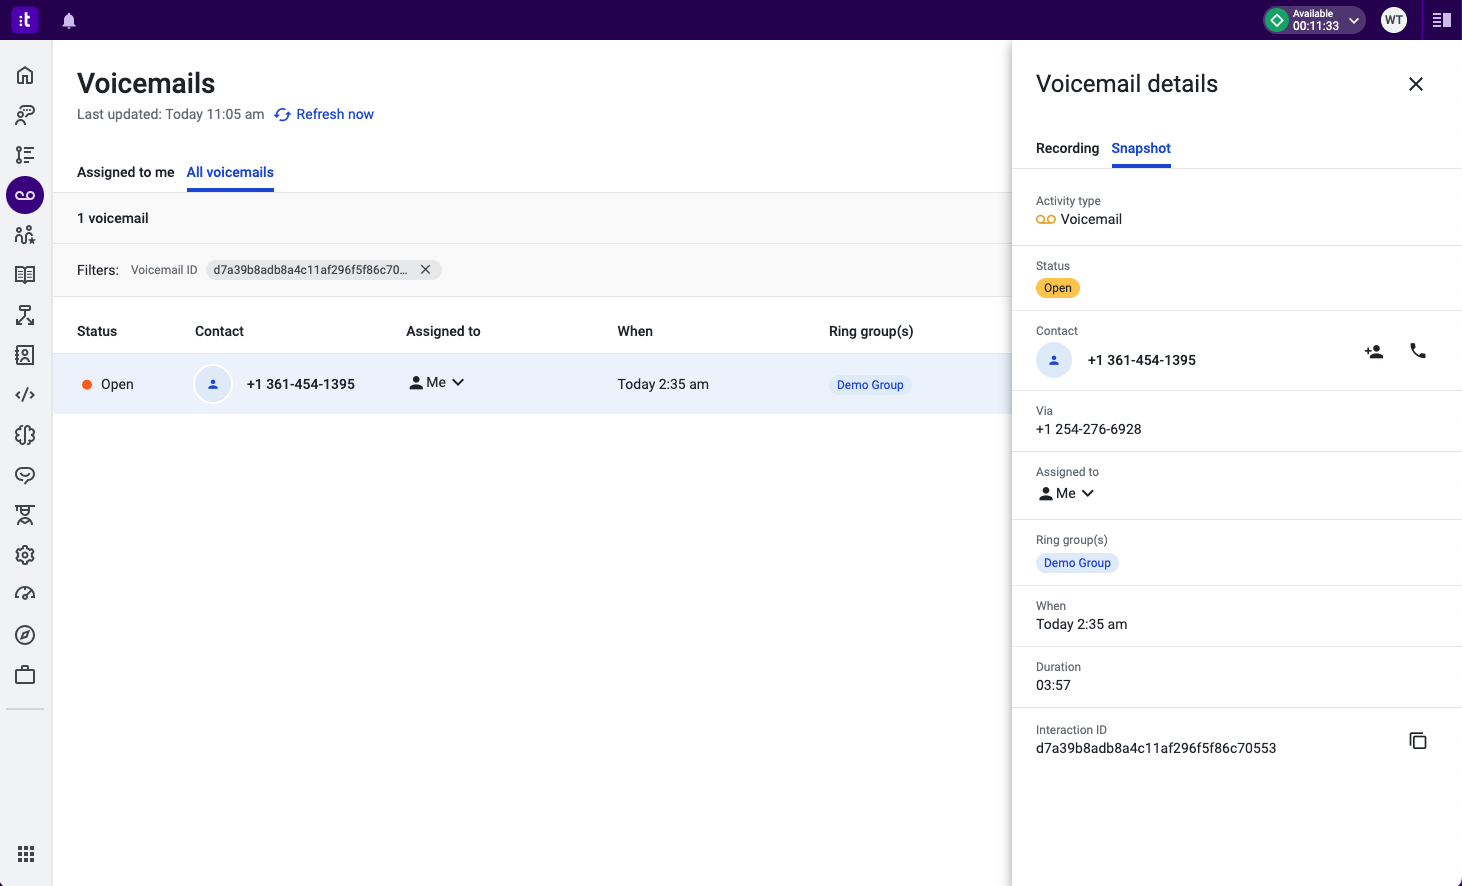Viewport: 1462px width, 886px height.
Task: Switch to the Recording tab
Action: 1067,148
